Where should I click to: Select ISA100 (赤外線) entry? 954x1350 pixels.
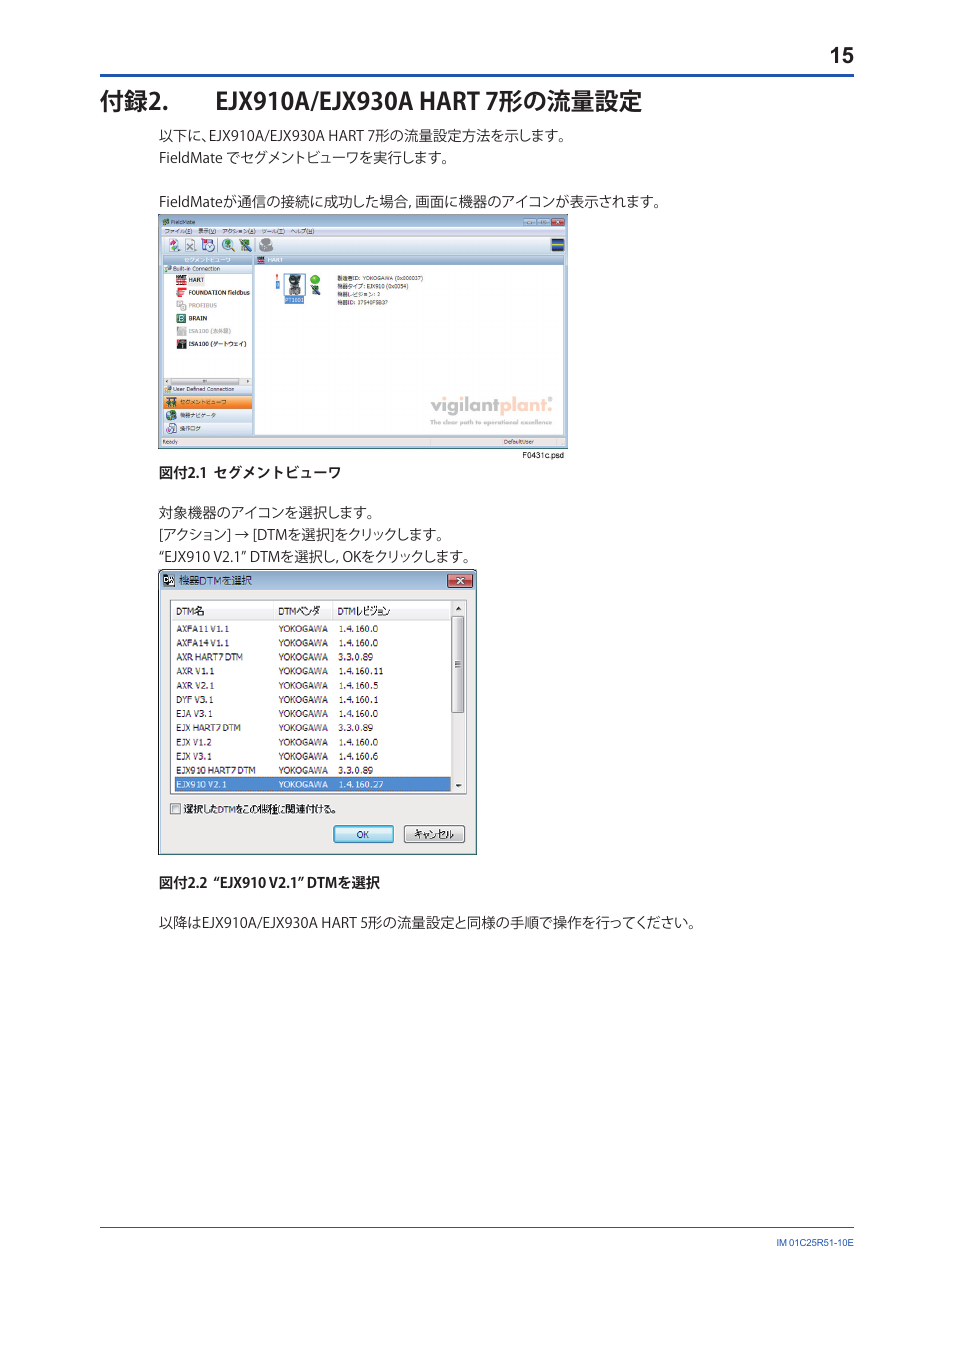coord(208,331)
